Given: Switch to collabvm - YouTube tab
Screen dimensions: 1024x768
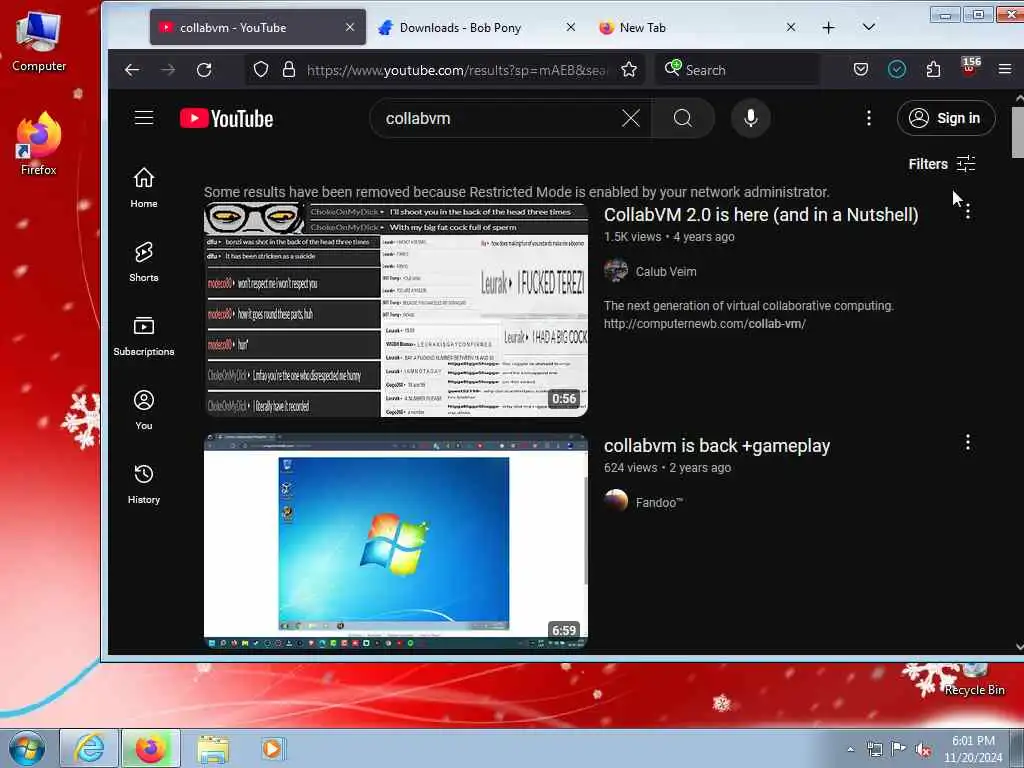Looking at the screenshot, I should (258, 27).
